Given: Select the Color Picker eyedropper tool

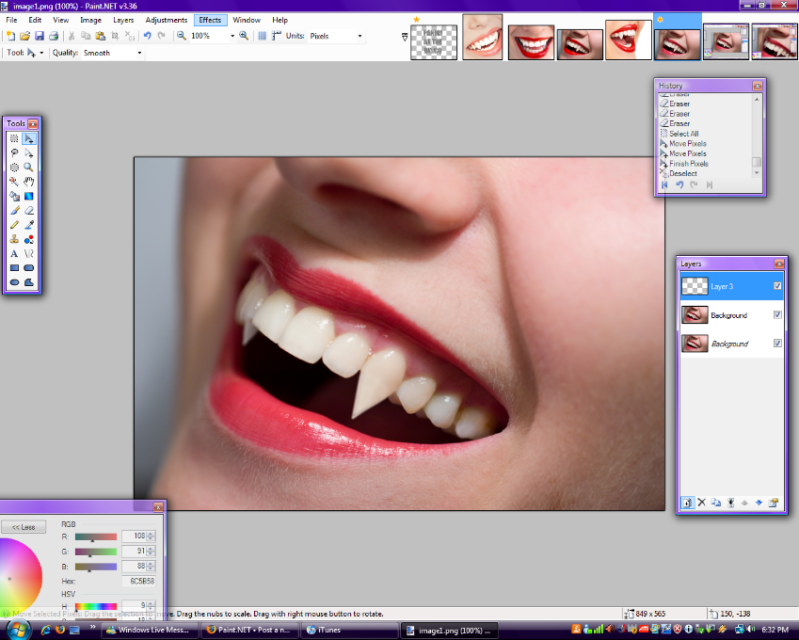Looking at the screenshot, I should coord(29,225).
